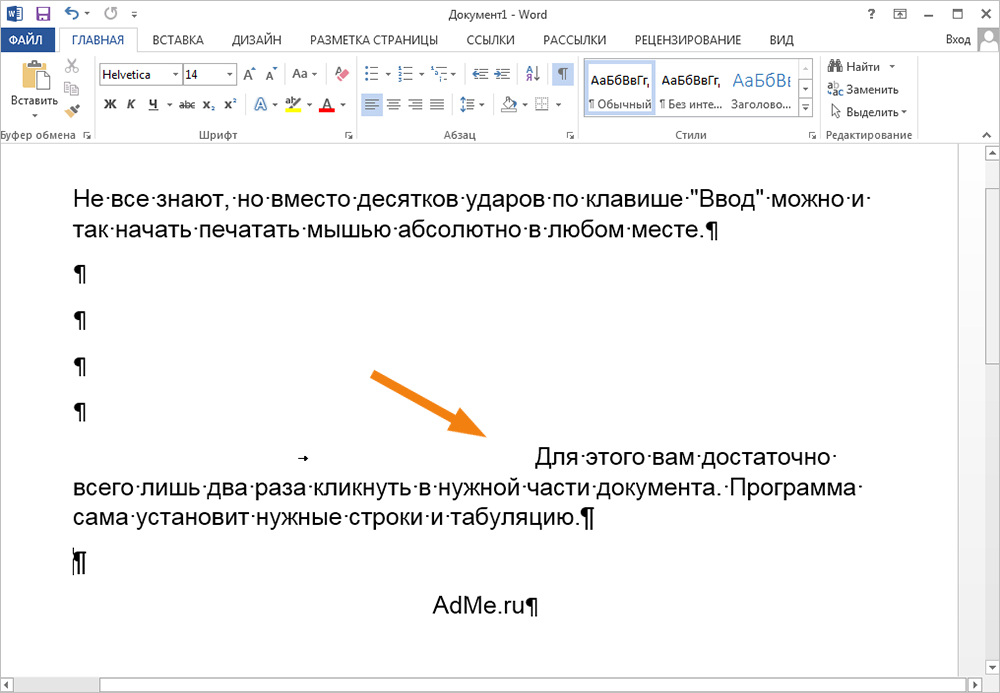
Task: Toggle italic (К) formatting
Action: 131,105
